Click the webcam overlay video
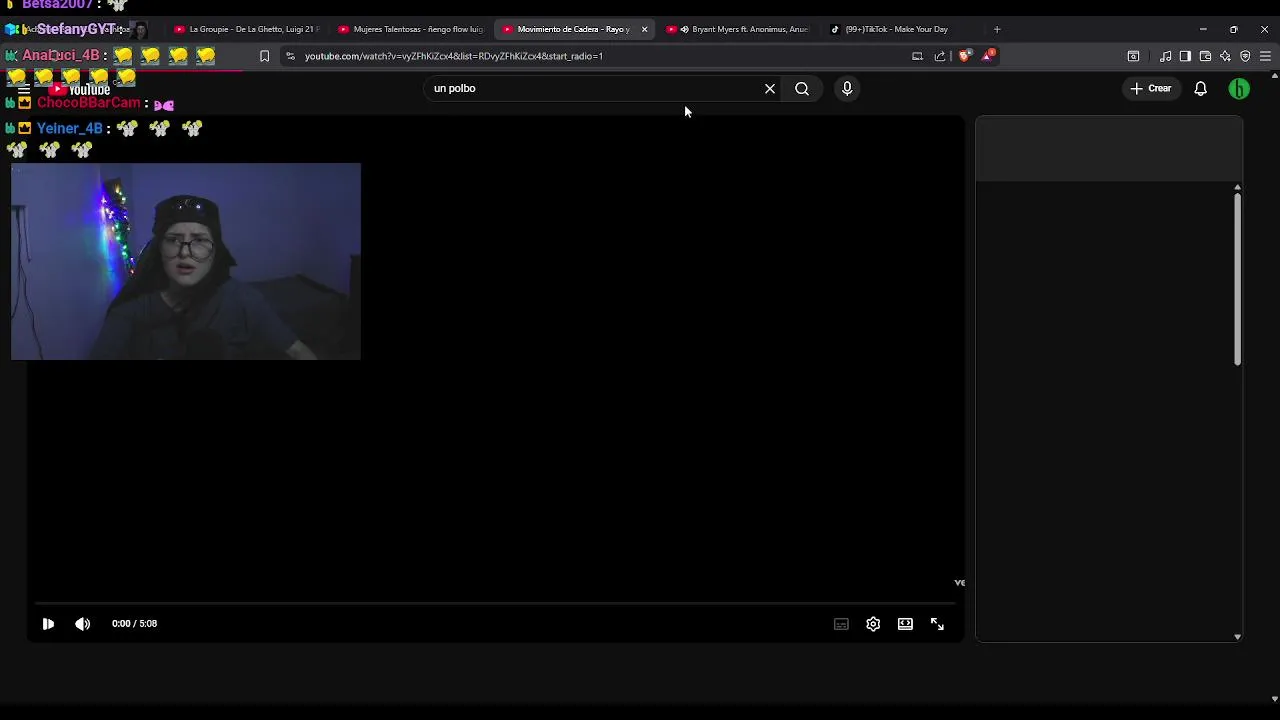Screen dimensions: 1280x720 [x=186, y=261]
